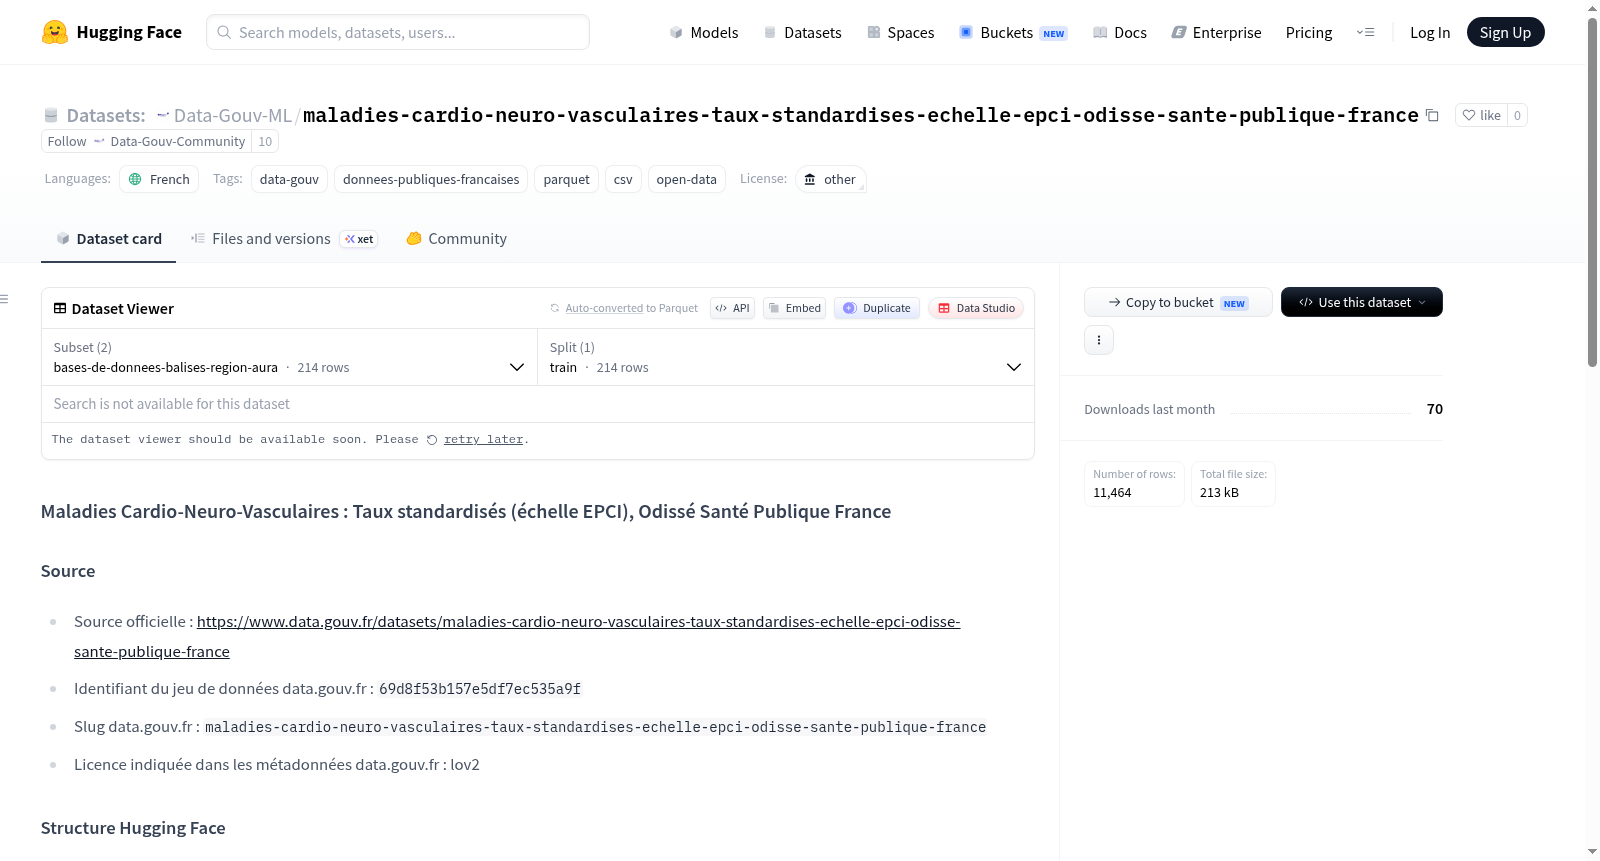Open the three-dot more options button
The width and height of the screenshot is (1600, 861).
pyautogui.click(x=1099, y=340)
